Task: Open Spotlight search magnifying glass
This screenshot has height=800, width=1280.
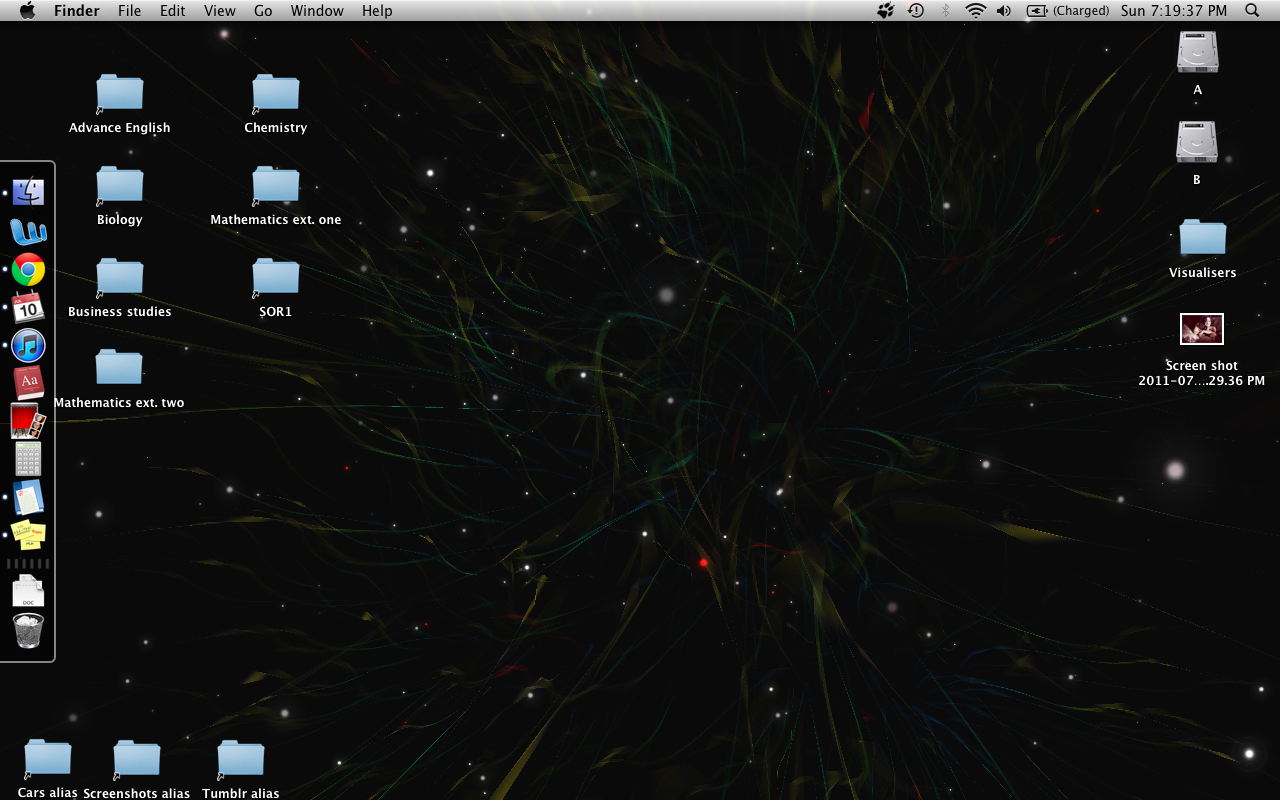Action: tap(1252, 11)
